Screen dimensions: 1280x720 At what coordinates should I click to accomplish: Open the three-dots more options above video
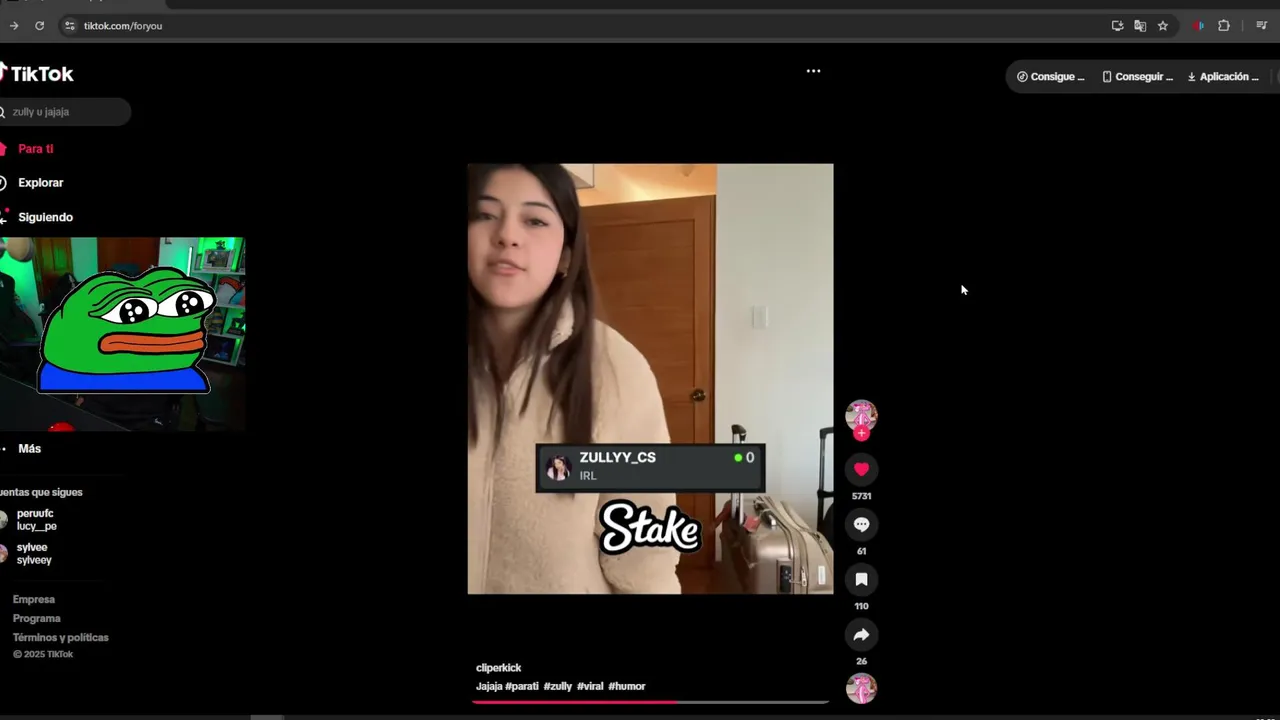(x=813, y=71)
